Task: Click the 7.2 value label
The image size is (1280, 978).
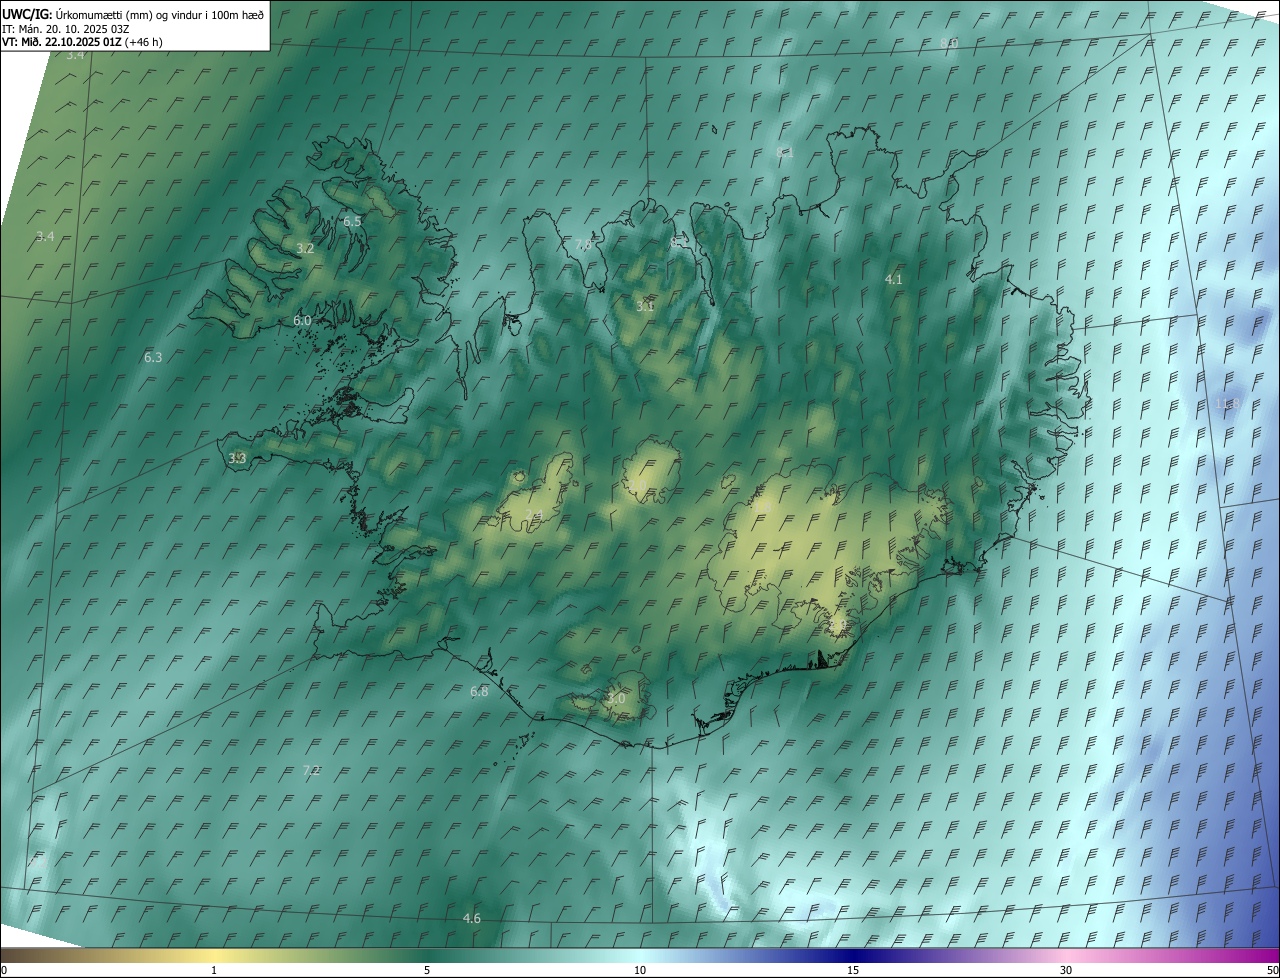Action: 311,770
